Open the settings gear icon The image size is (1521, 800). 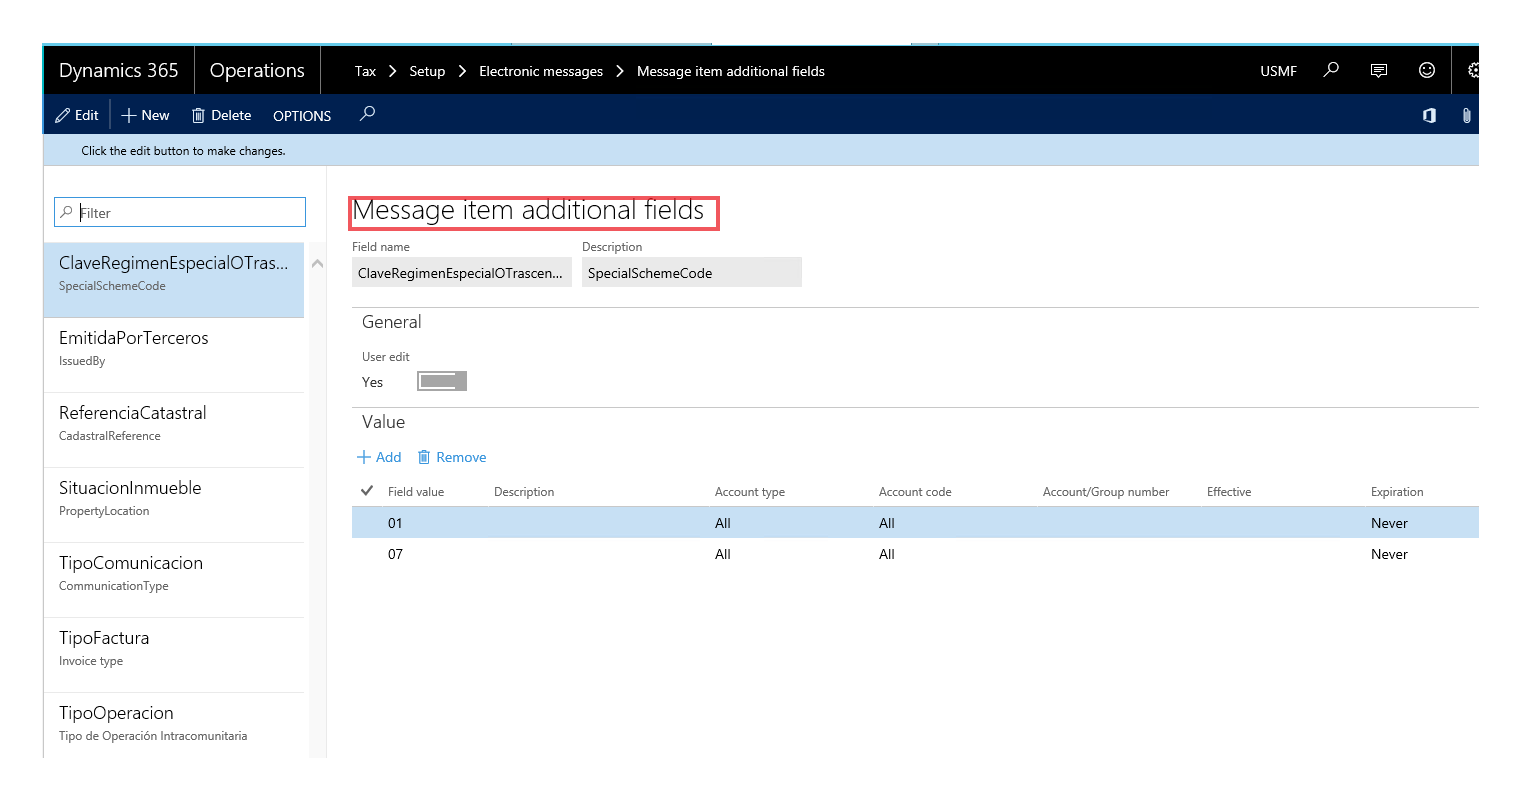click(x=1473, y=70)
